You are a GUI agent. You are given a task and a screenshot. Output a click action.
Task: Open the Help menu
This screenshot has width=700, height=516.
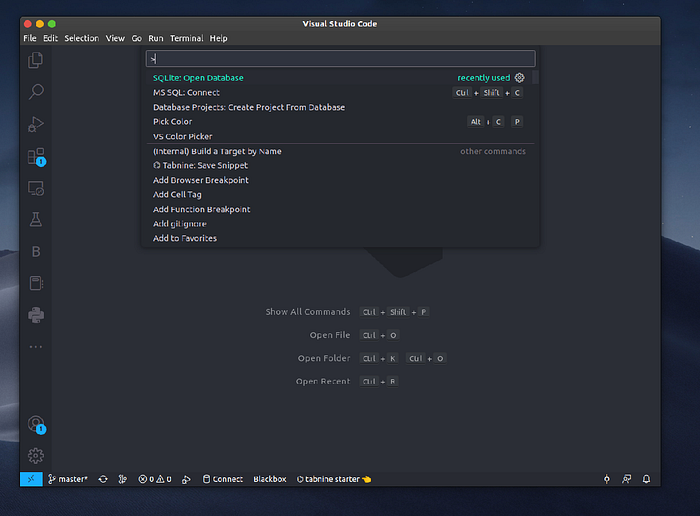(219, 38)
